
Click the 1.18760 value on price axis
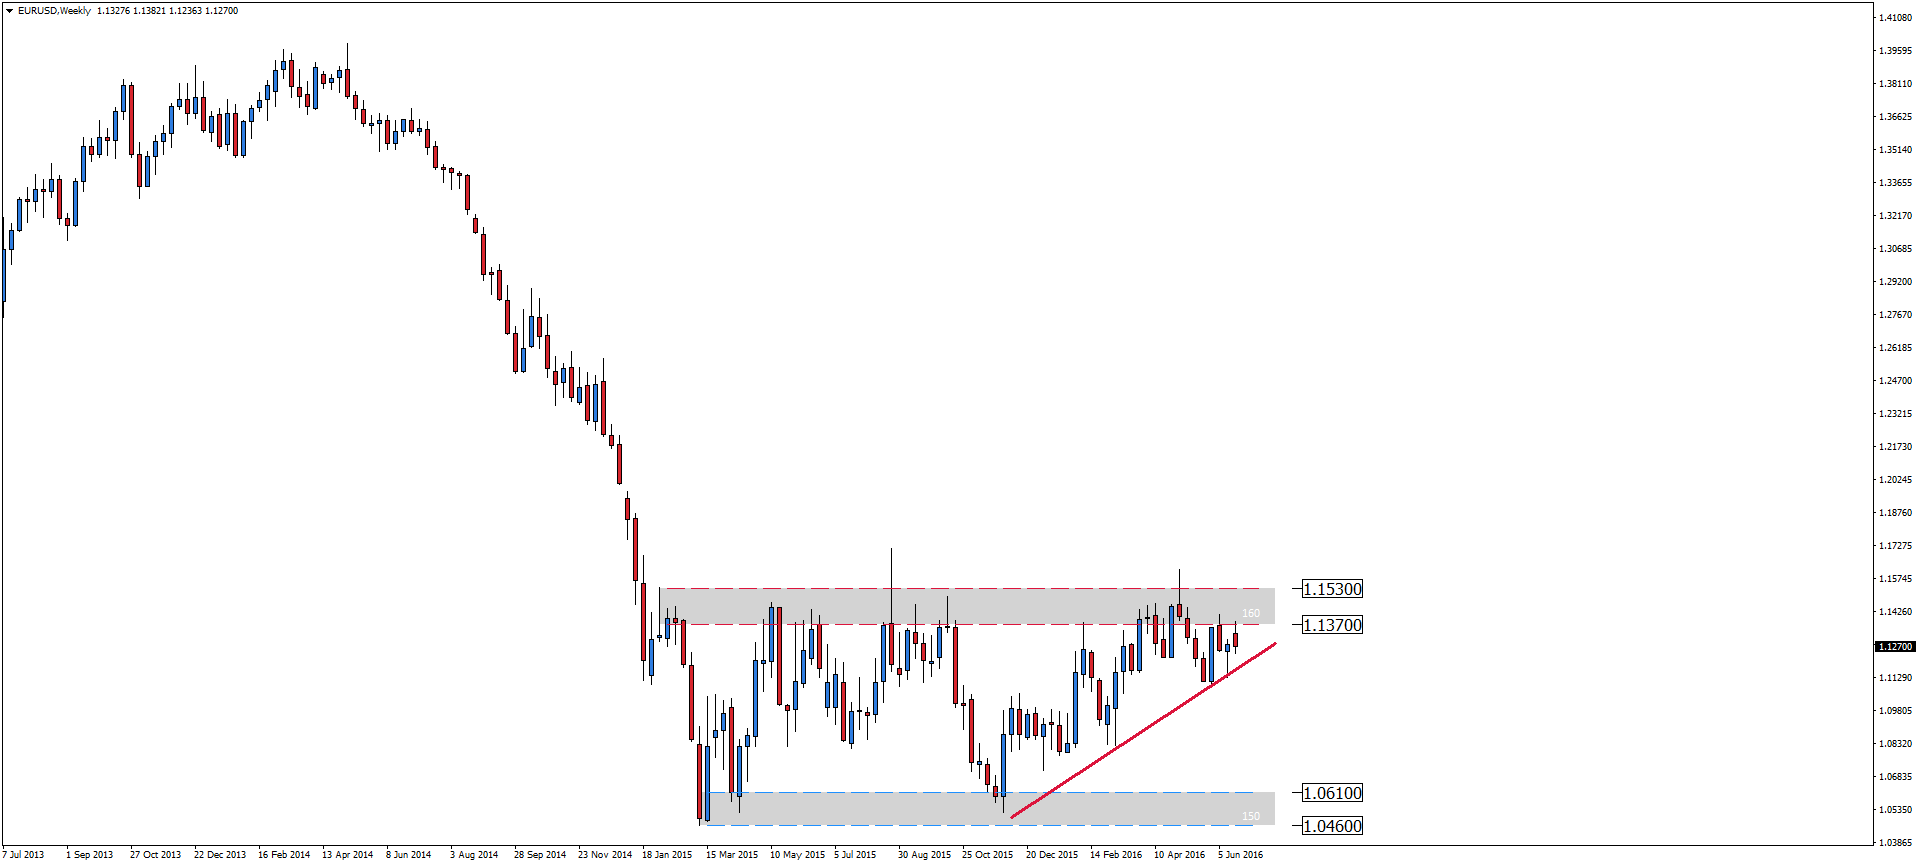tap(1895, 513)
